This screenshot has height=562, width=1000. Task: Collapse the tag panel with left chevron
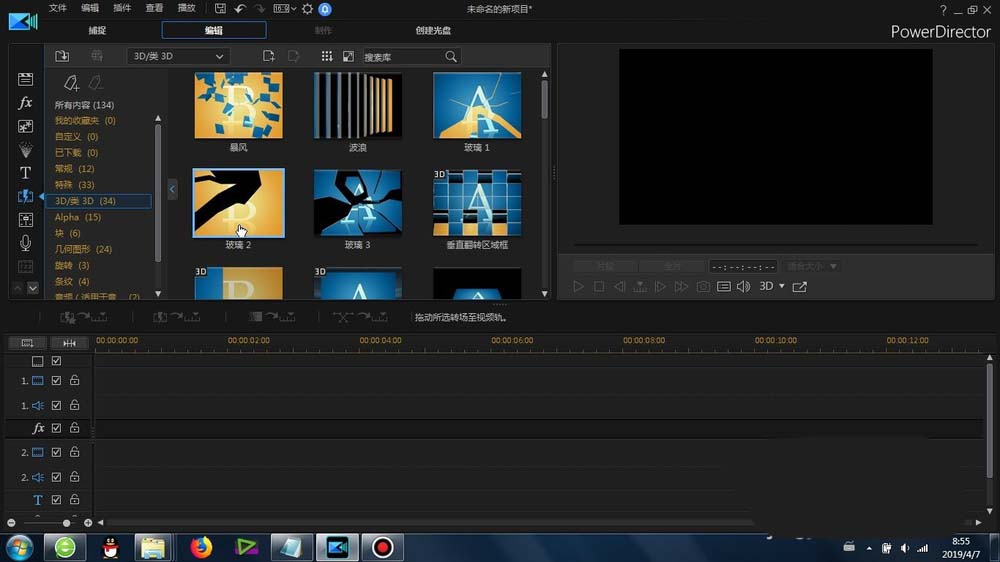pos(172,189)
